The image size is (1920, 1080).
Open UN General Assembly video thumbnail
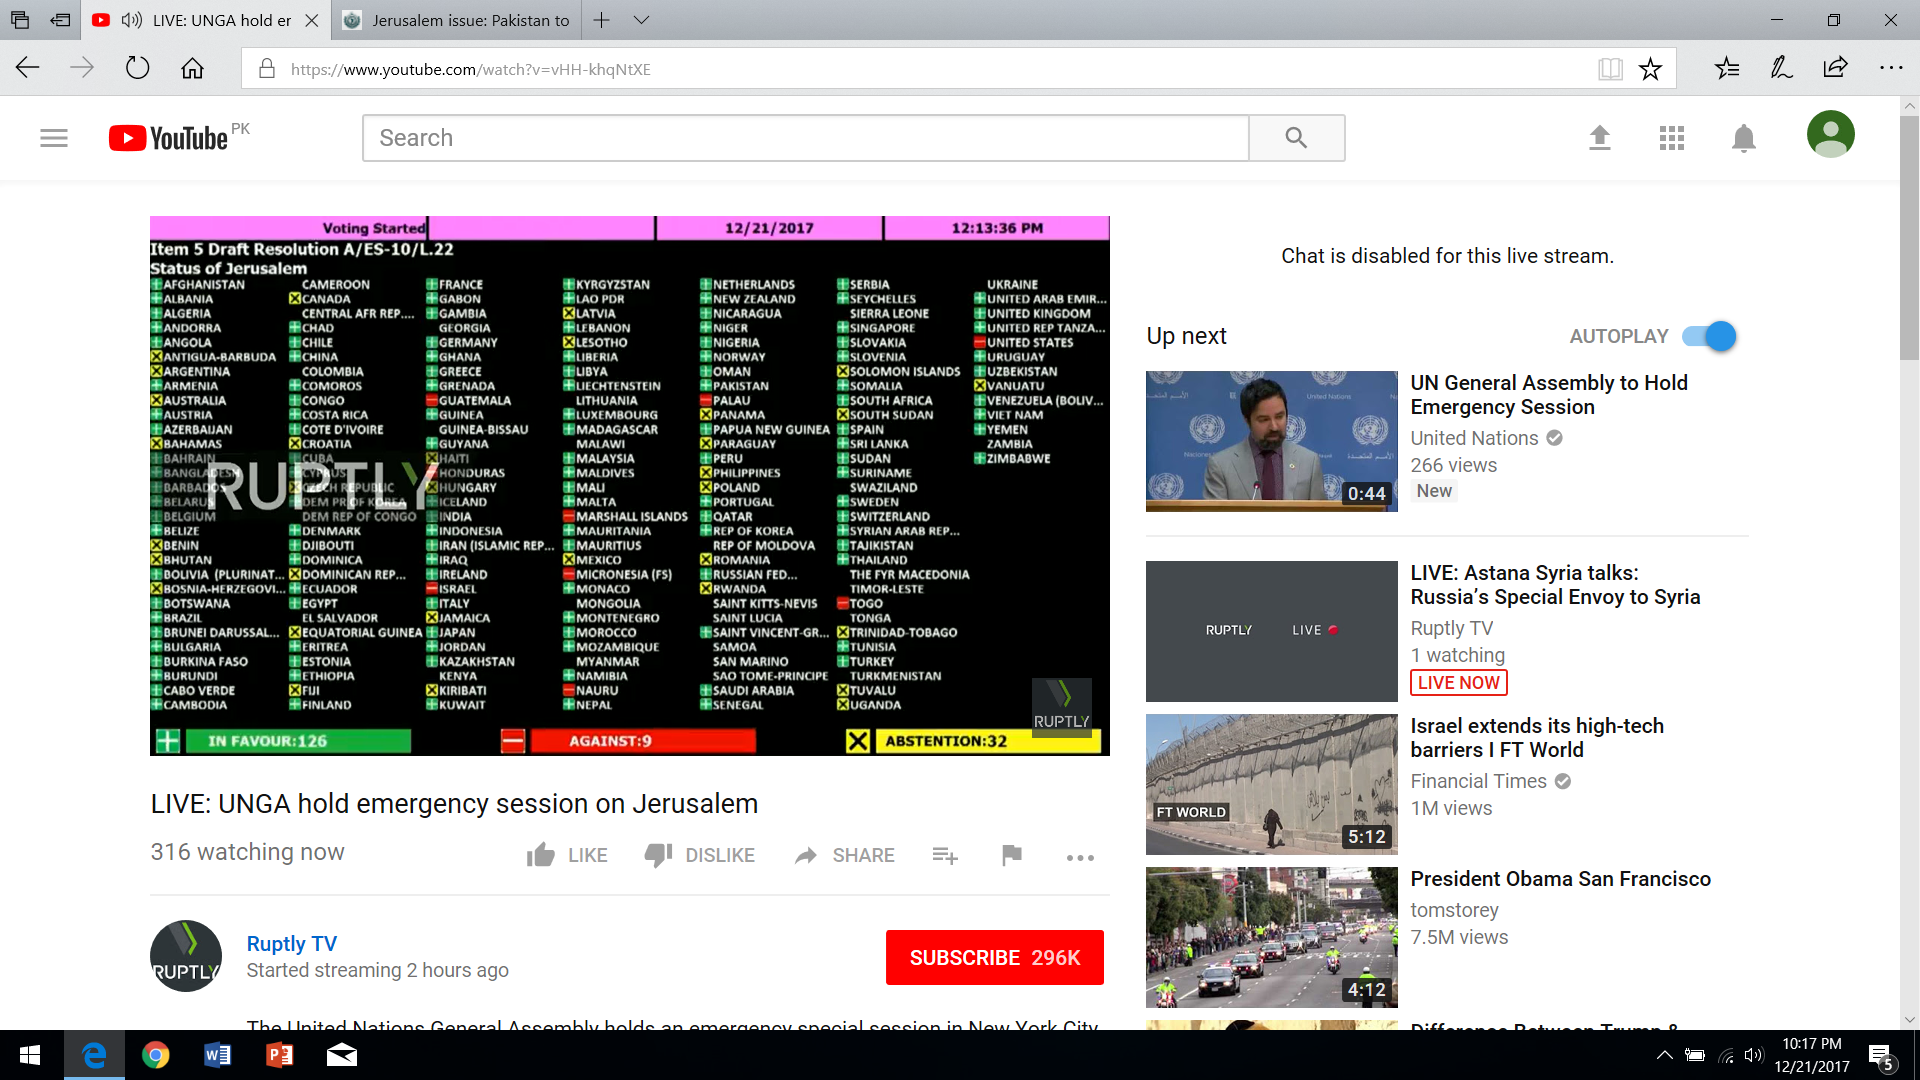[x=1272, y=441]
